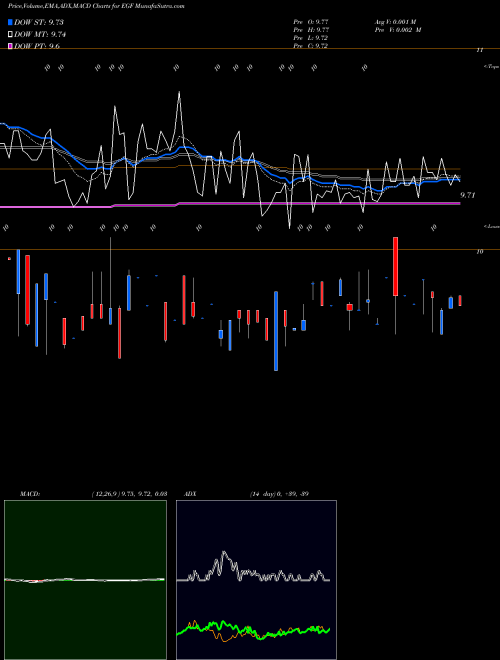
Task: Click the 'Pre V: 0.002 M' value
Action: [x=398, y=30]
